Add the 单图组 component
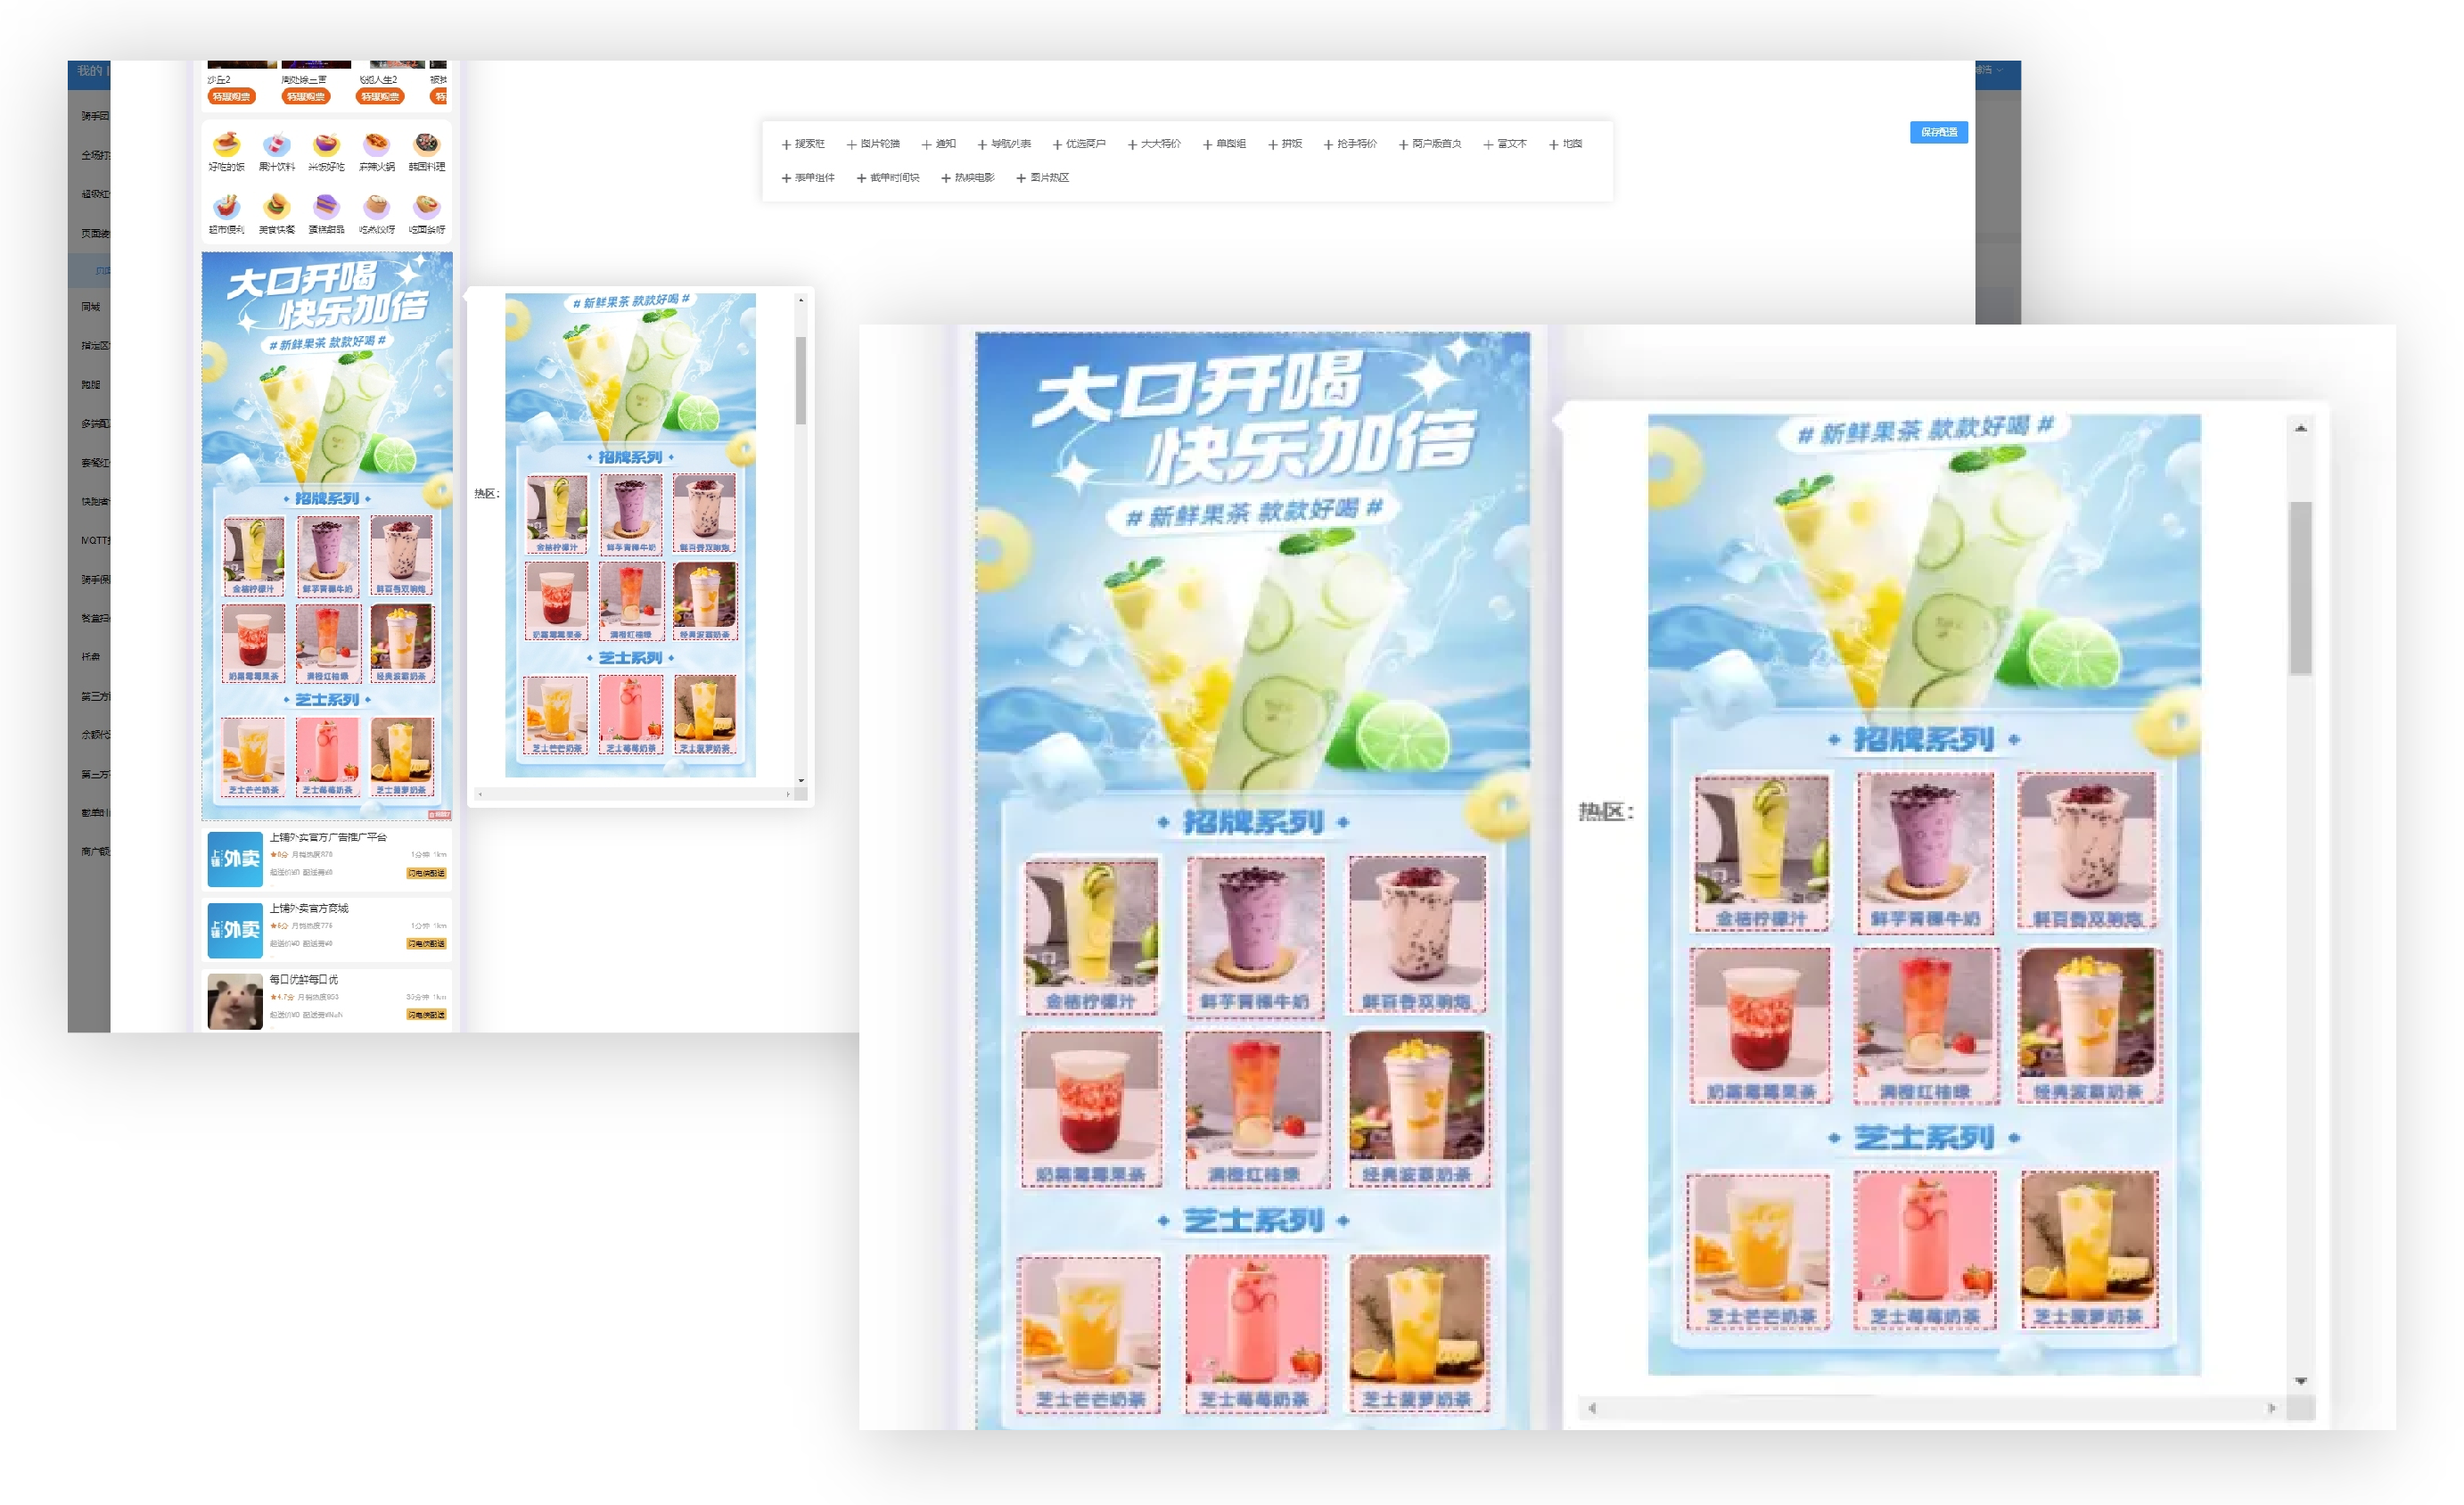Viewport: 2464px width, 1505px height. [1224, 144]
